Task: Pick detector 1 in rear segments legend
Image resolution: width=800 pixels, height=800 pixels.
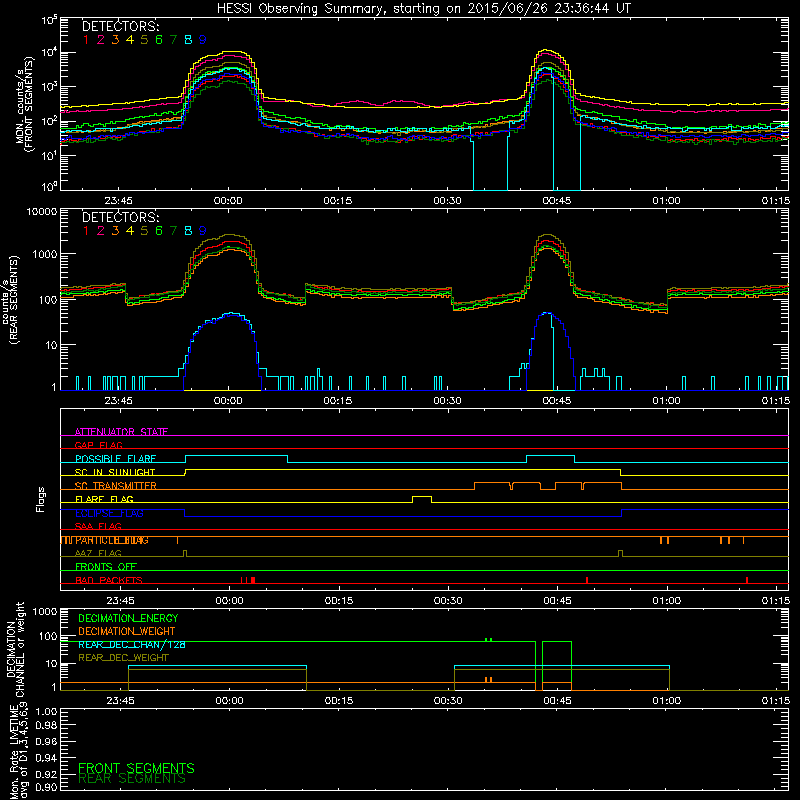Action: point(86,231)
